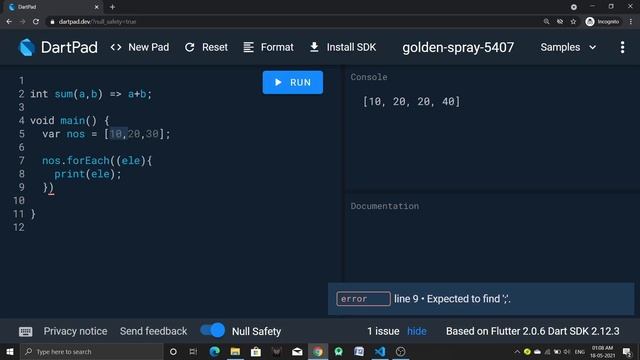Click line number 11 in the gutter
The image size is (640, 360).
(19, 214)
